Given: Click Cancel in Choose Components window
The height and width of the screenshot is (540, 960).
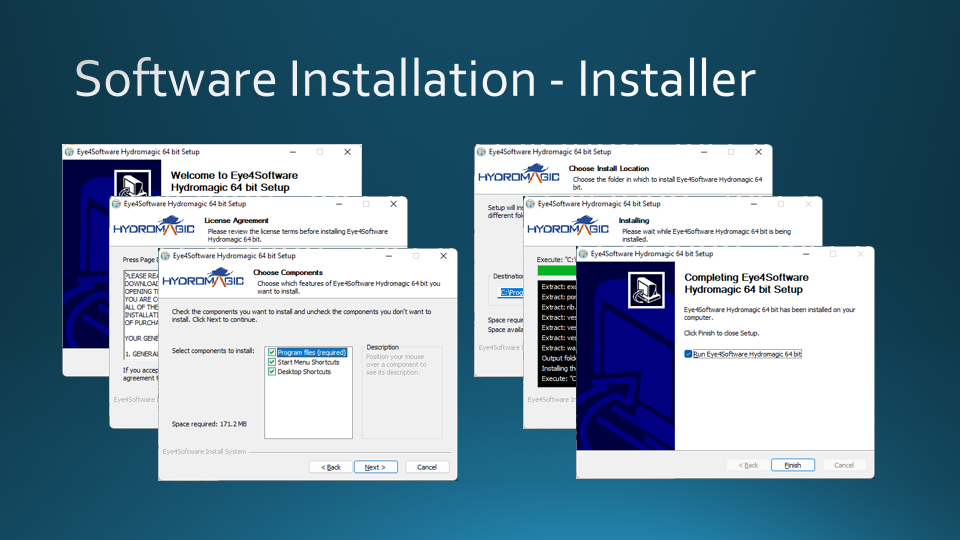Looking at the screenshot, I should click(x=427, y=467).
